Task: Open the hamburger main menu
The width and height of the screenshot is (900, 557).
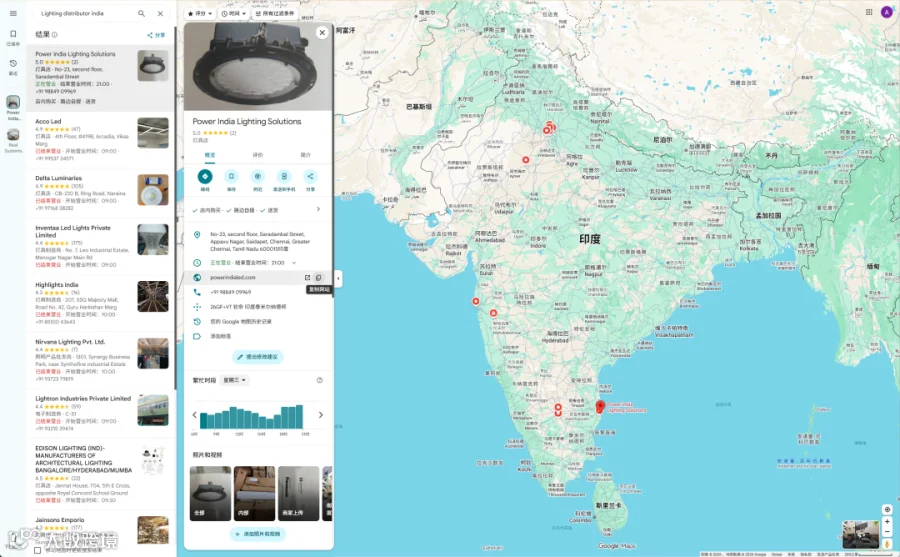Action: point(13,13)
